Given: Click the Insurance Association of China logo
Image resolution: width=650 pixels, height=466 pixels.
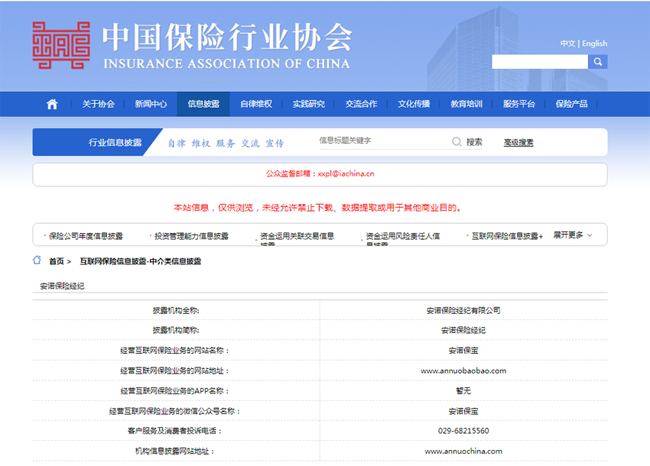Looking at the screenshot, I should coord(61,45).
